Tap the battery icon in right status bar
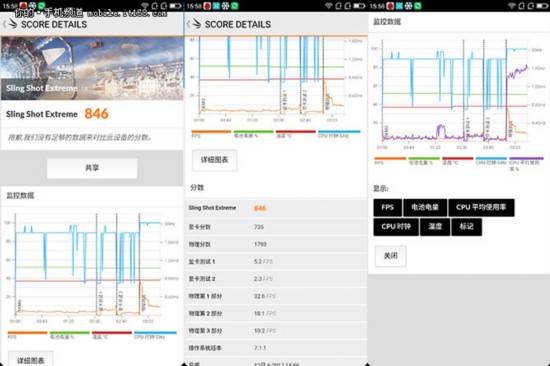This screenshot has height=366, width=550. pos(540,6)
